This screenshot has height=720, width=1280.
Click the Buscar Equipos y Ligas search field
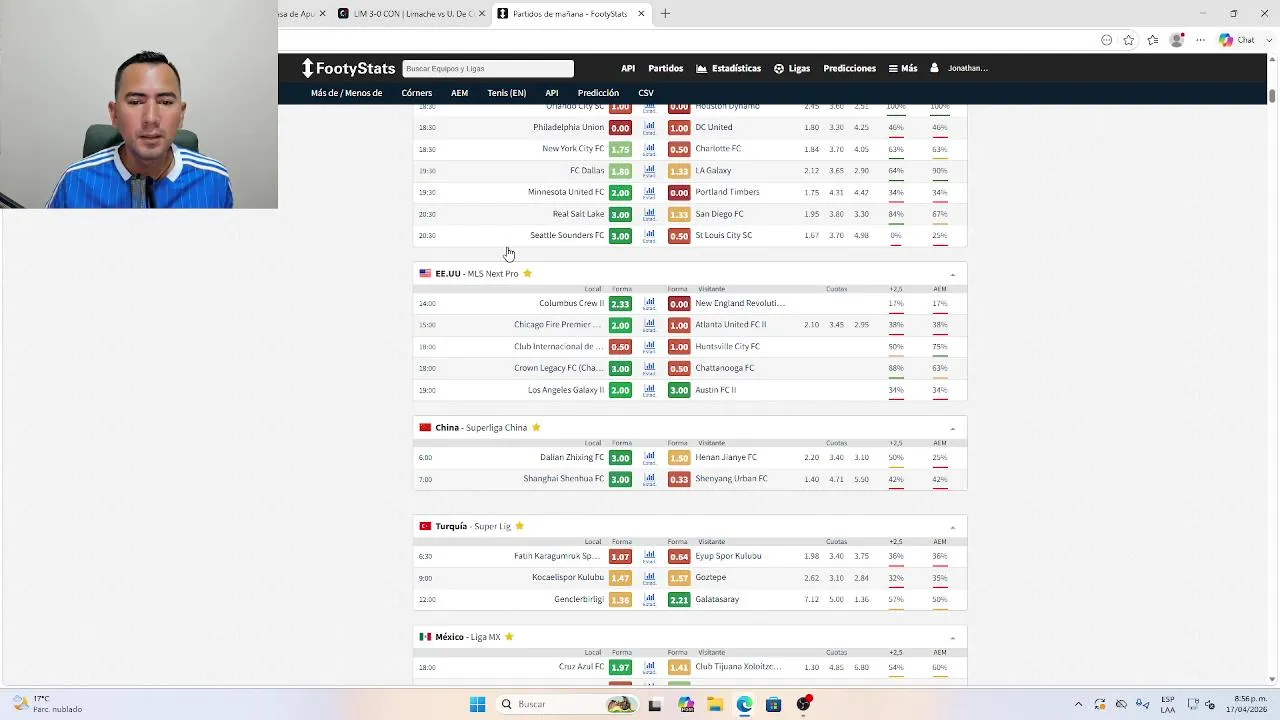coord(488,68)
